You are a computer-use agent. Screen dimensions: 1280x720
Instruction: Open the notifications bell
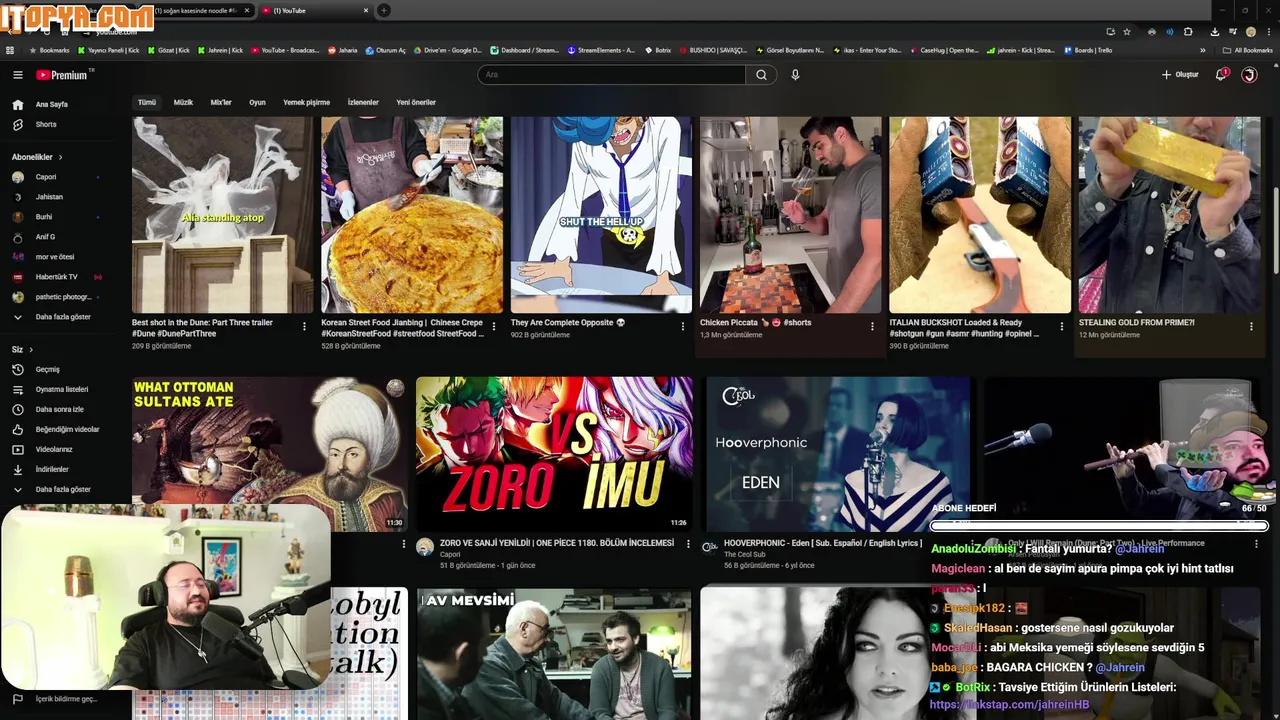pyautogui.click(x=1221, y=75)
